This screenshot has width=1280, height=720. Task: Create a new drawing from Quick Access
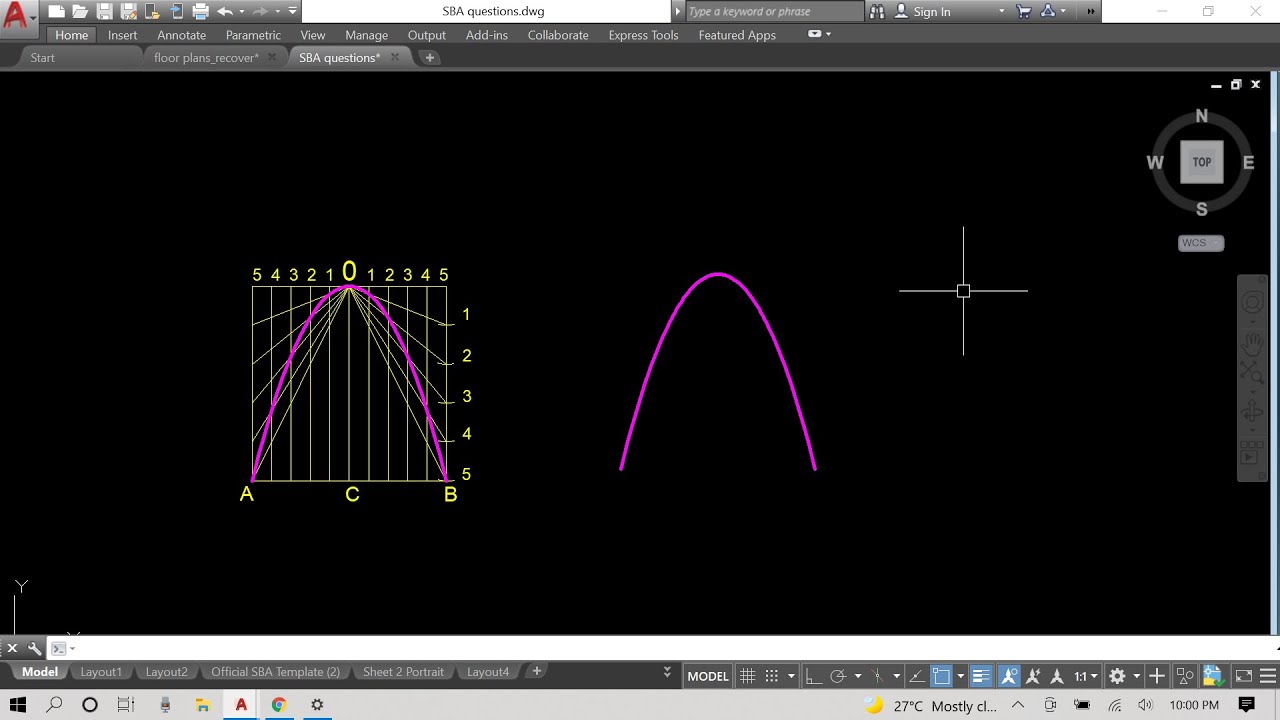point(56,12)
